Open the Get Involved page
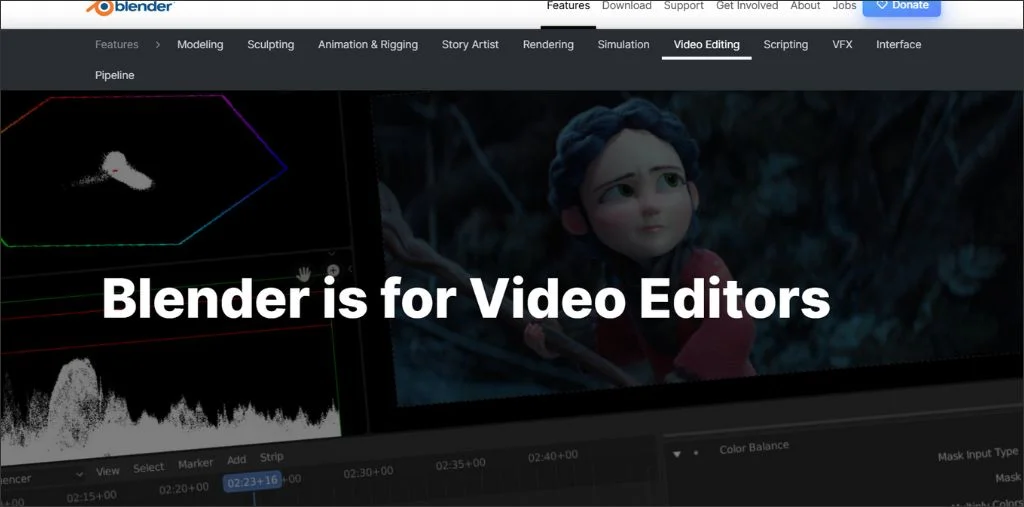This screenshot has height=507, width=1024. point(746,5)
